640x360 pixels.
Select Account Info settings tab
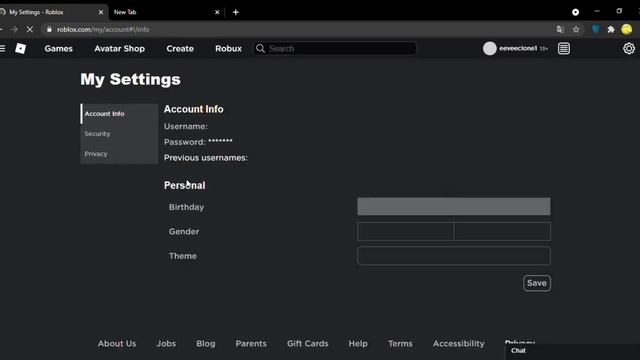pos(119,114)
